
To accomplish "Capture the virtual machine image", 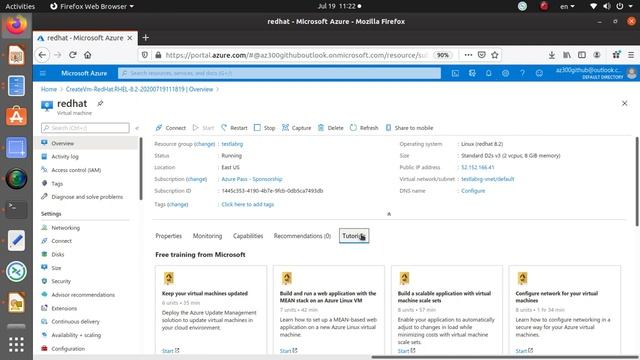I will (x=297, y=128).
